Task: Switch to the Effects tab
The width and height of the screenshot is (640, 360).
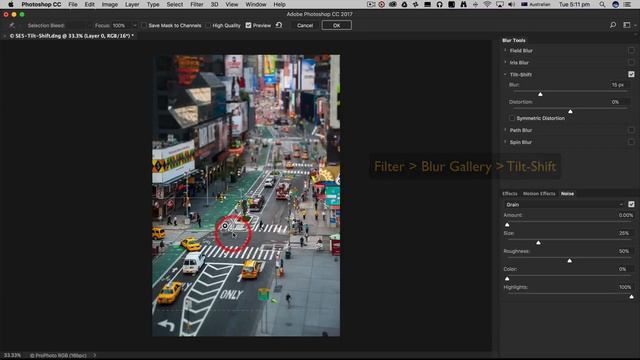Action: pos(509,193)
